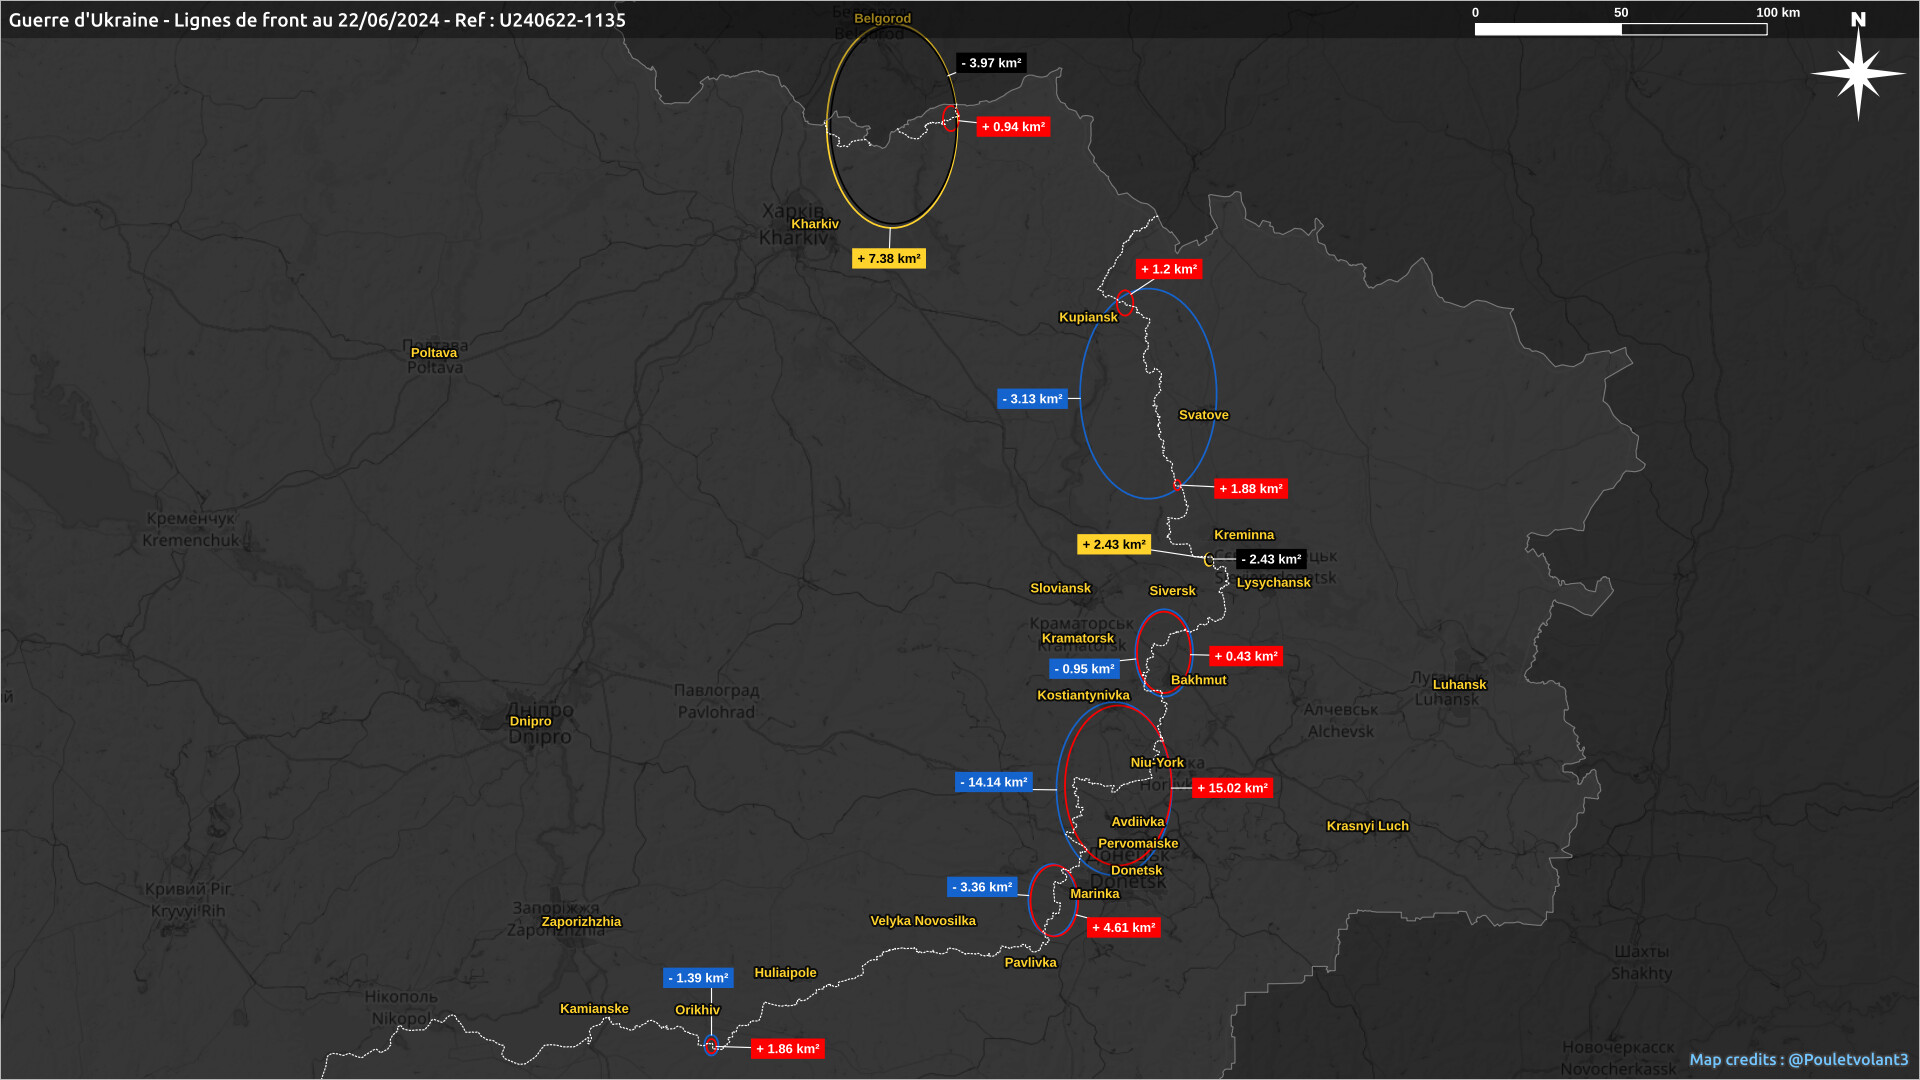Click the -3.97 km² black label
The image size is (1920, 1080).
click(991, 63)
